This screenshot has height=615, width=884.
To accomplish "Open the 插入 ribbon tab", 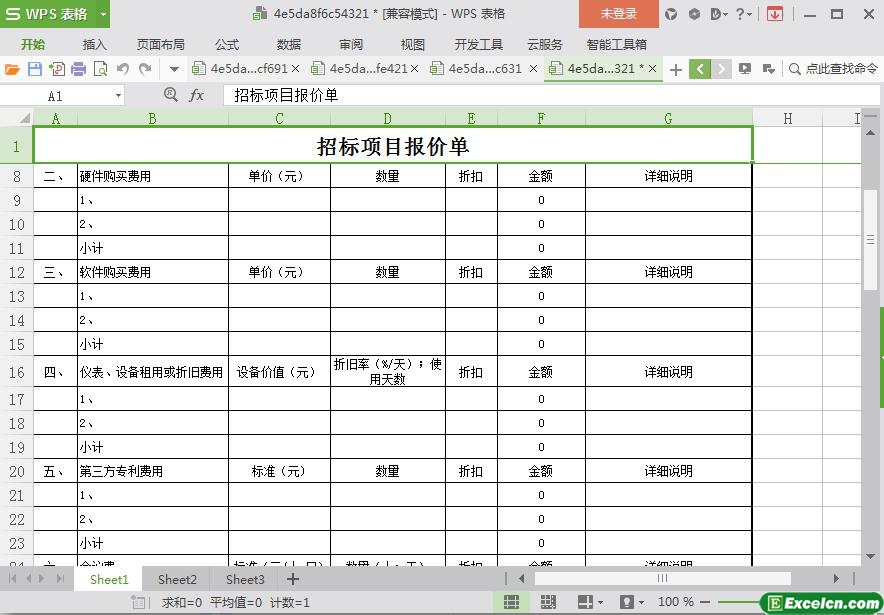I will (94, 44).
